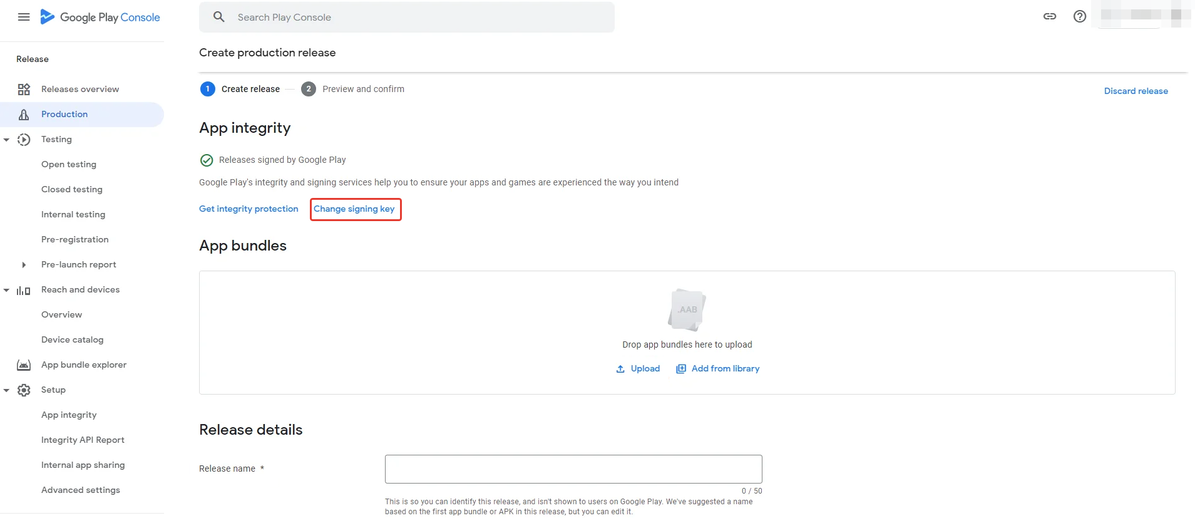Click Discard release link
Image resolution: width=1200 pixels, height=518 pixels.
pyautogui.click(x=1136, y=91)
